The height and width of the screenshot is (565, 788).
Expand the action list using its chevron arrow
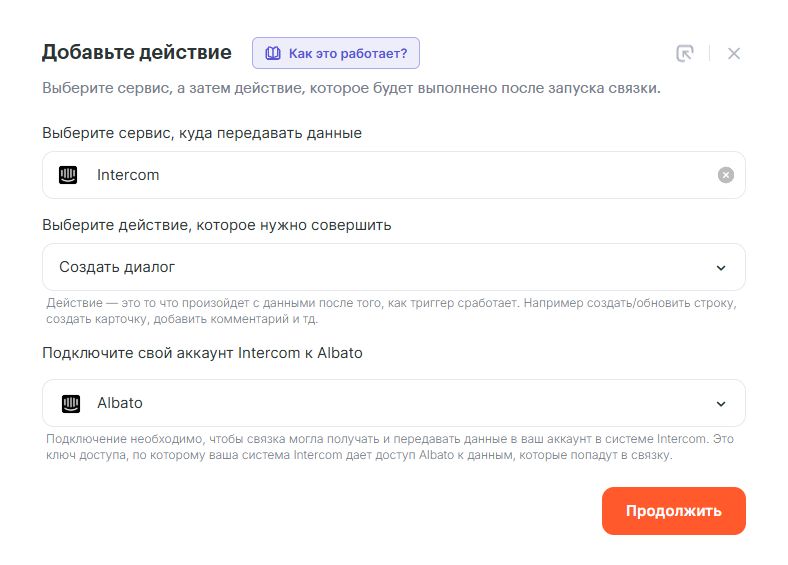[x=721, y=267]
